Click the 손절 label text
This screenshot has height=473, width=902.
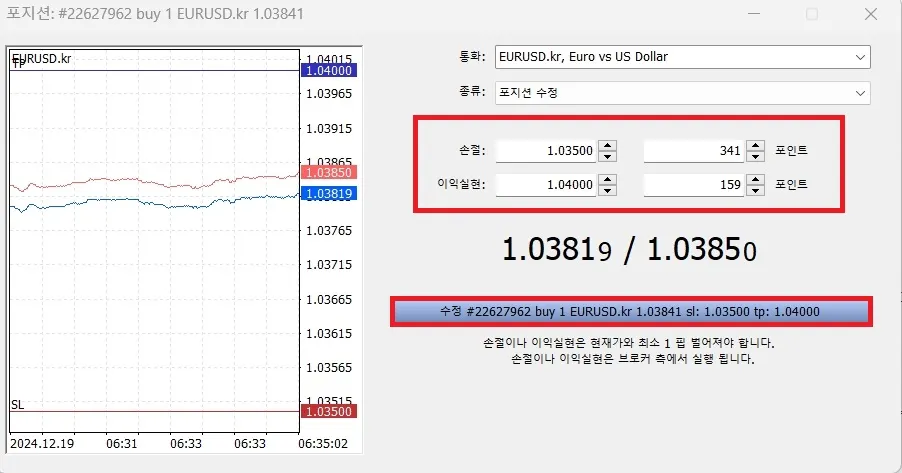tap(472, 150)
